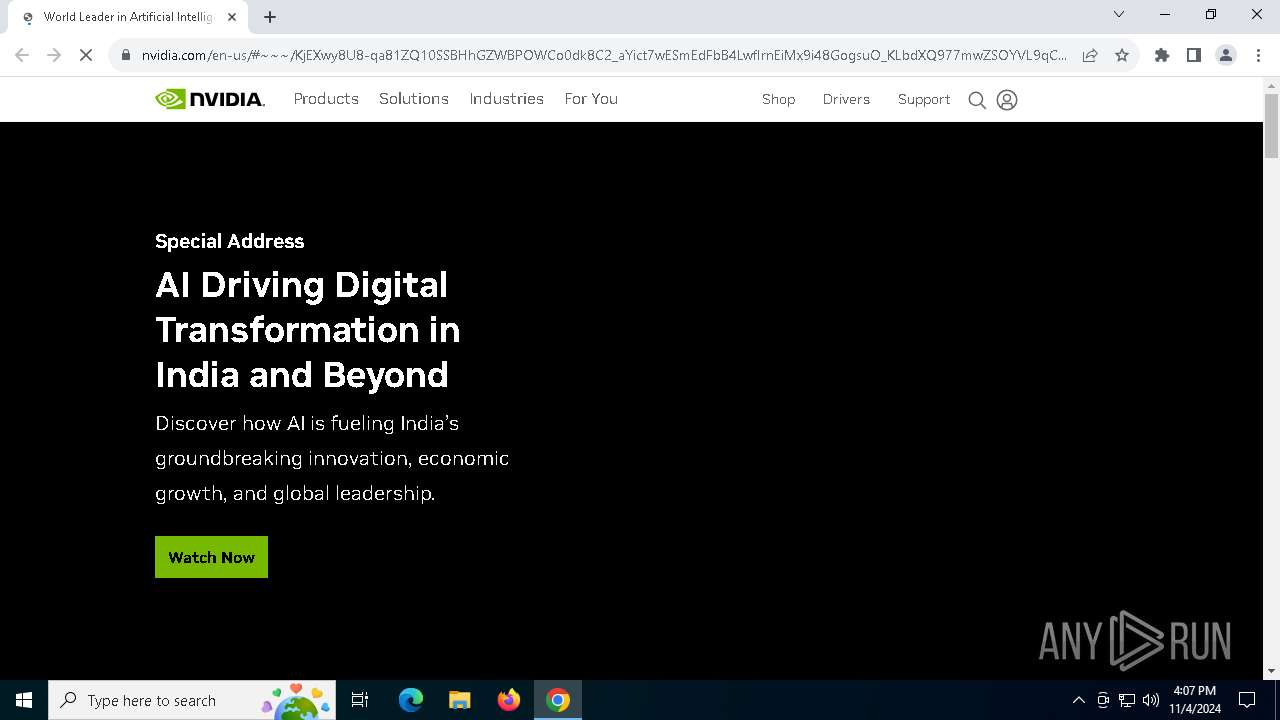Open the site search magnifier icon
This screenshot has width=1280, height=720.
[977, 100]
